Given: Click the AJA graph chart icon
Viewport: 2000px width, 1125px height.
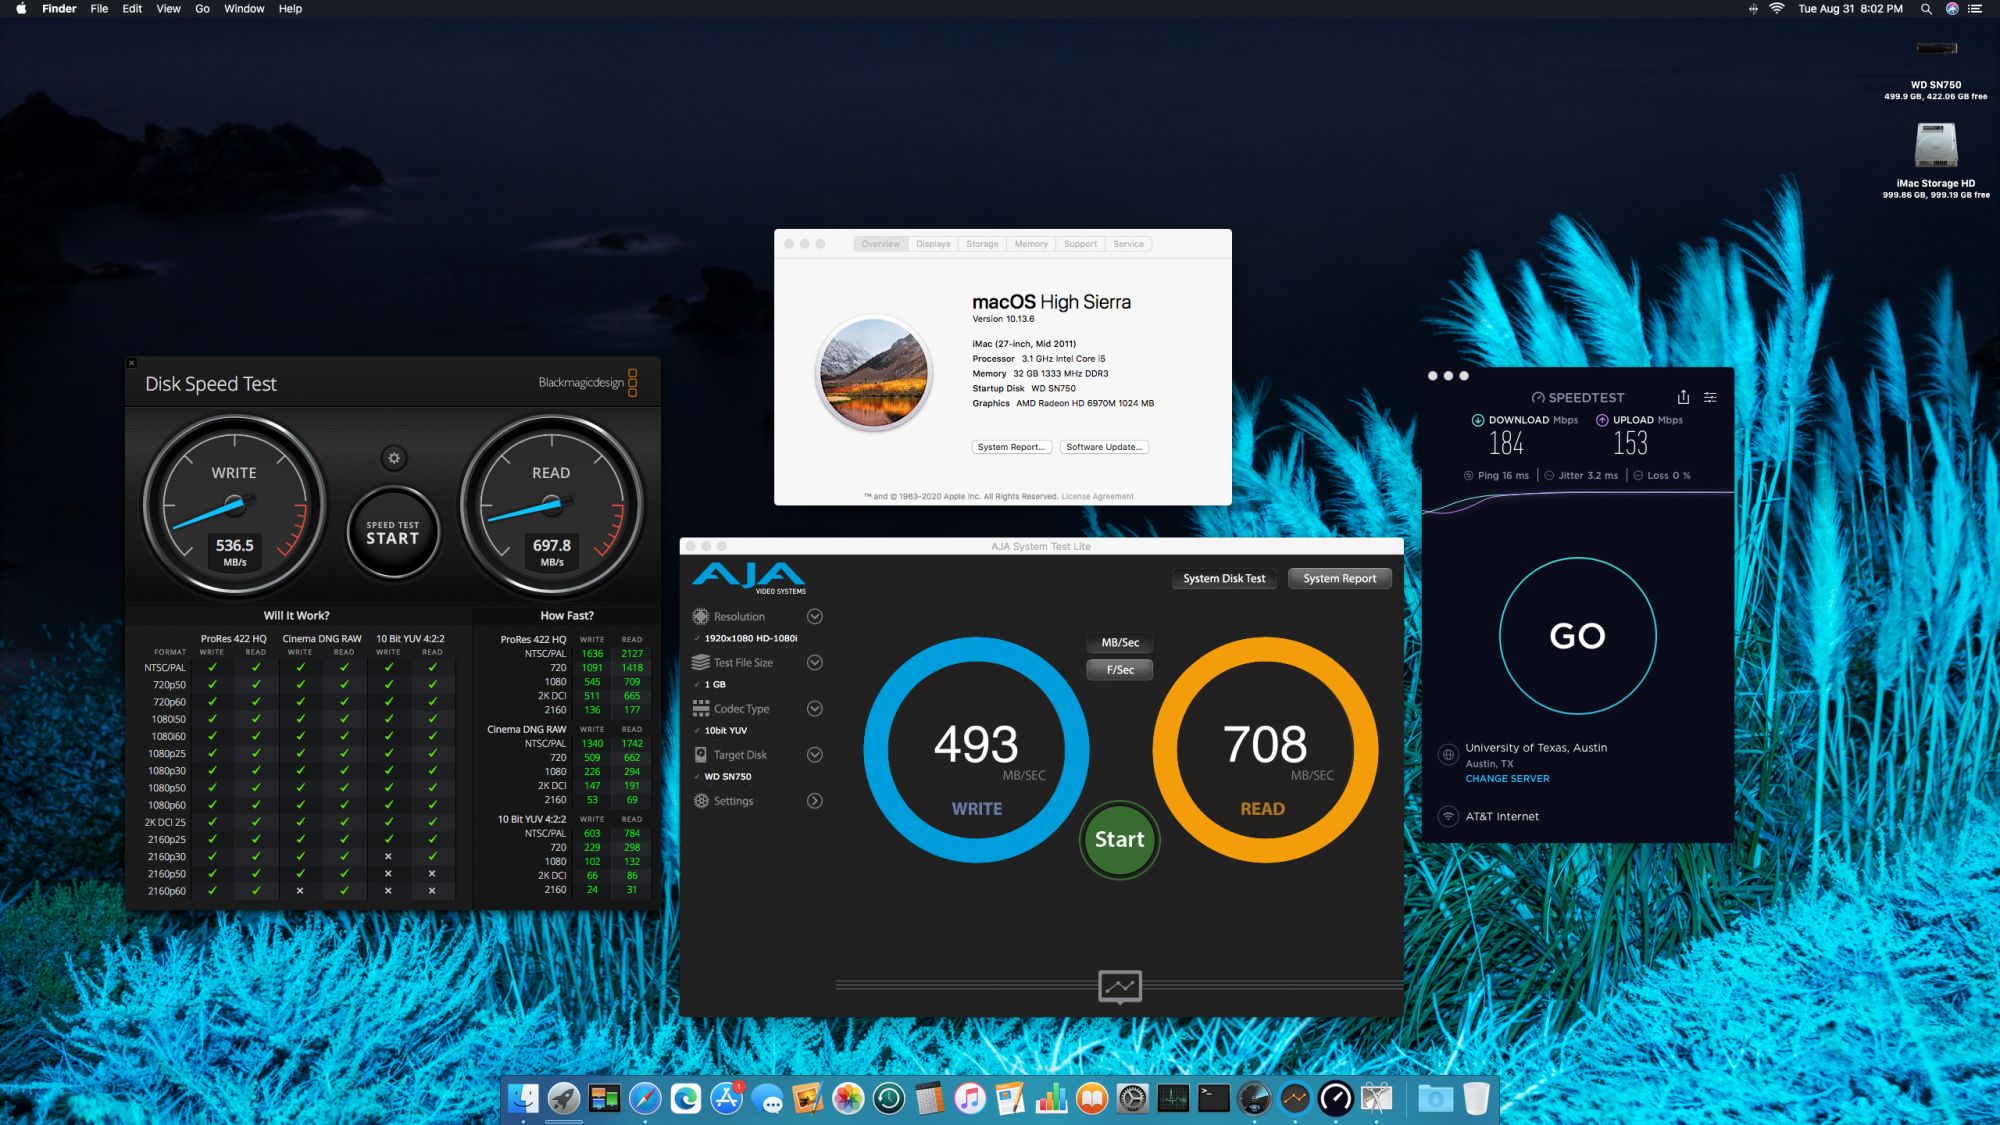Looking at the screenshot, I should tap(1119, 986).
